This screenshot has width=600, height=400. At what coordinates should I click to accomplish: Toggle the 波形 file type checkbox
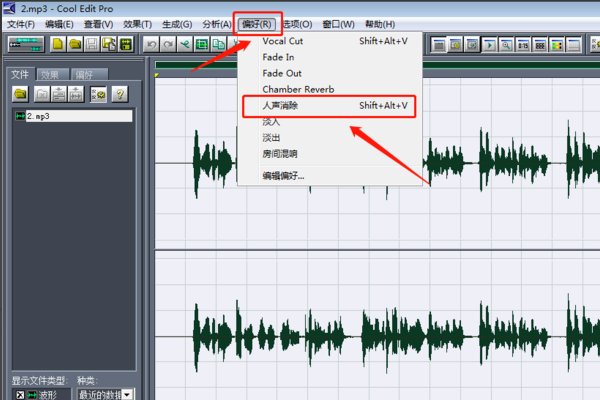tap(19, 394)
